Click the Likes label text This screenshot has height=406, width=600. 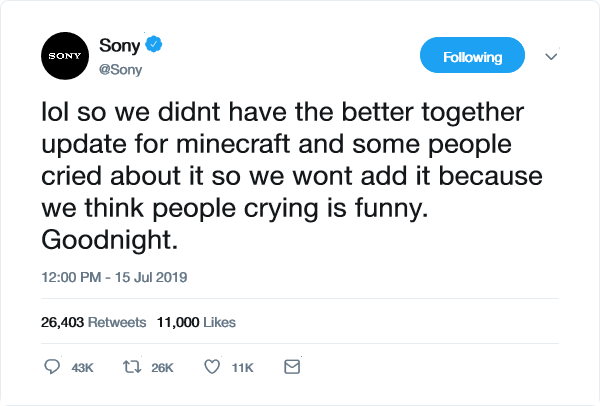click(x=219, y=322)
